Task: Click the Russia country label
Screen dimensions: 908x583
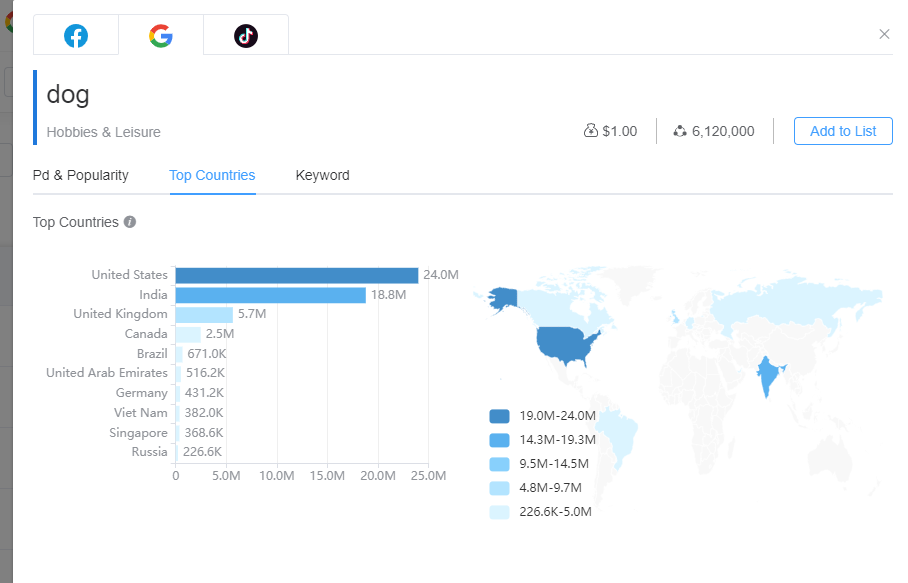Action: (x=149, y=452)
